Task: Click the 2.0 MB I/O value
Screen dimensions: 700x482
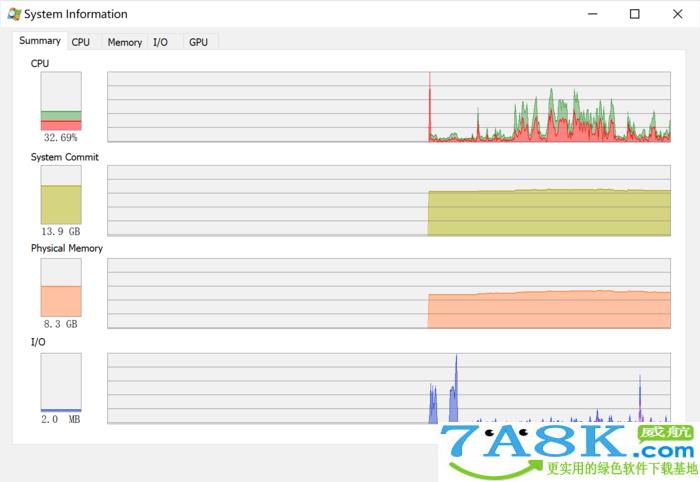Action: point(61,419)
